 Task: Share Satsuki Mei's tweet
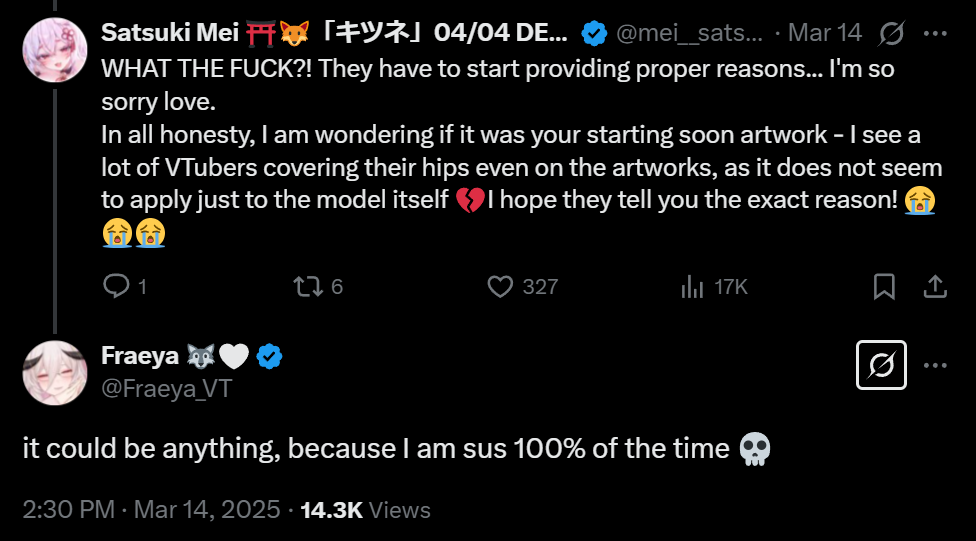935,287
